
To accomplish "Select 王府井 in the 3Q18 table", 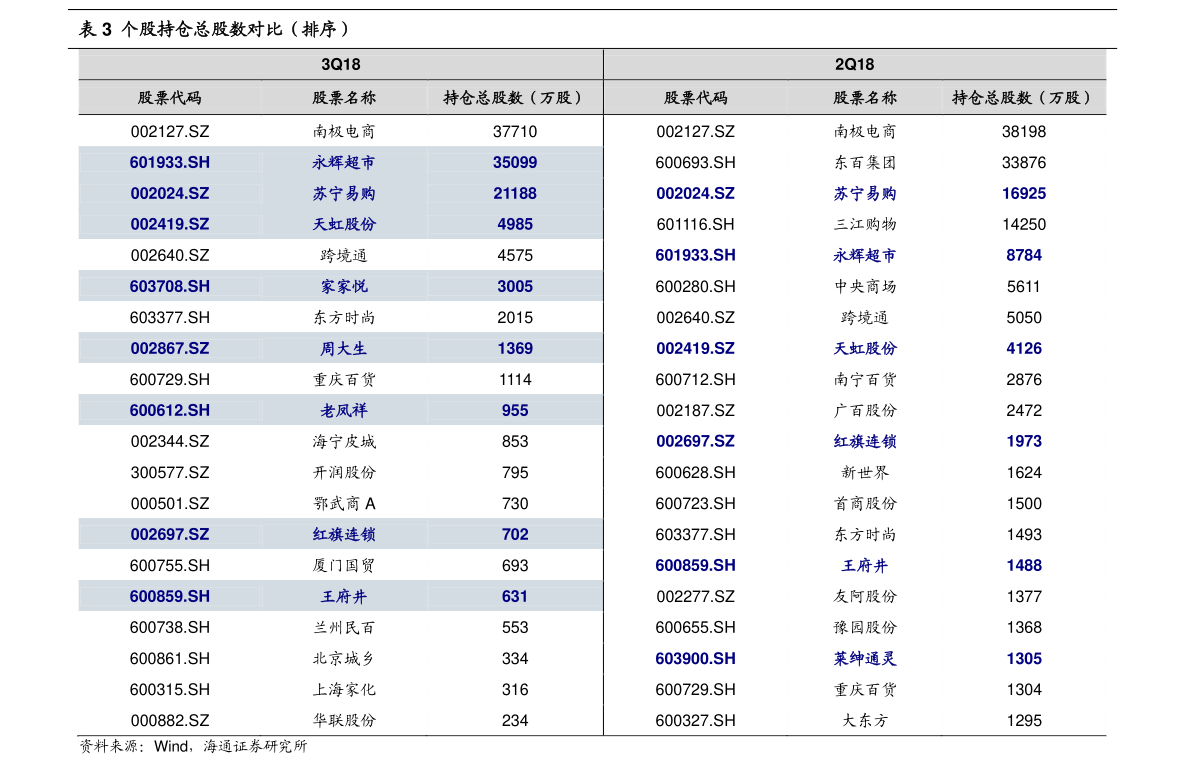I will click(x=344, y=596).
